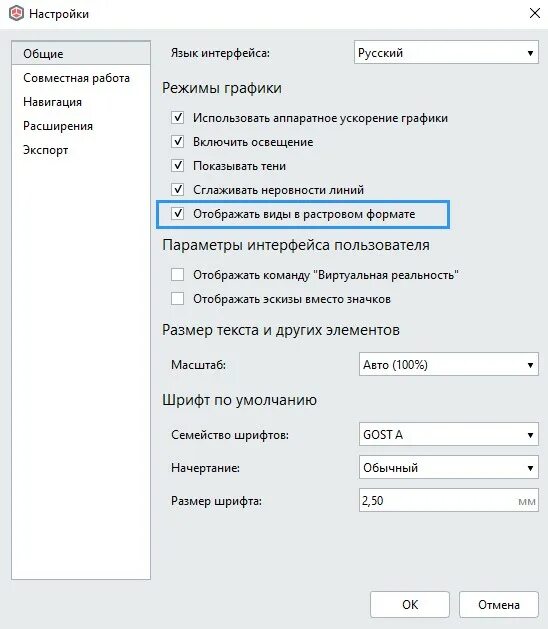The height and width of the screenshot is (629, 548).
Task: Expand the Масштаб dropdown list
Action: pyautogui.click(x=449, y=364)
